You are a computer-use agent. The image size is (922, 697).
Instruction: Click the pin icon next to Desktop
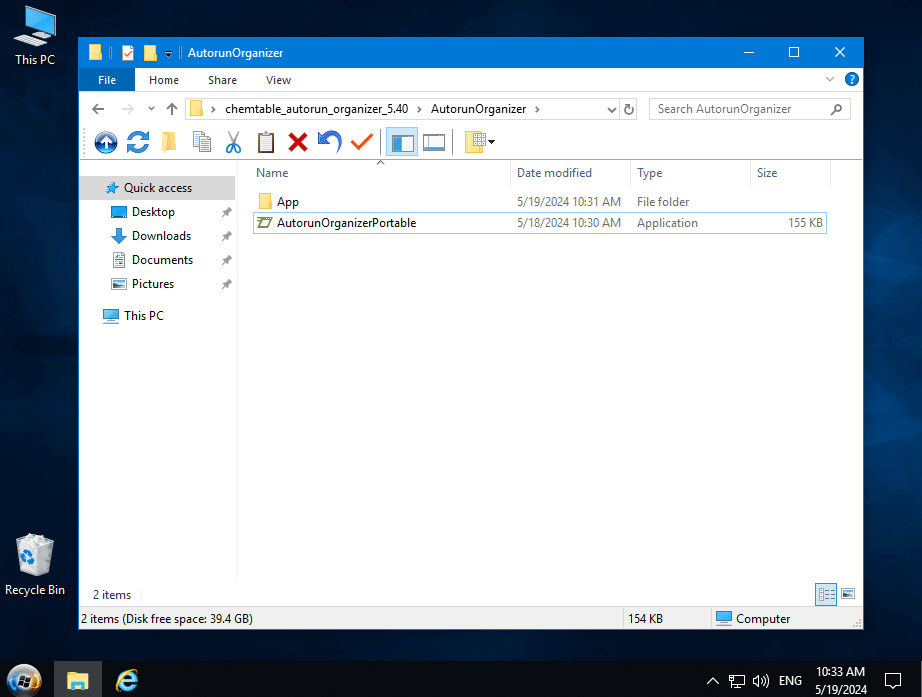(x=226, y=212)
